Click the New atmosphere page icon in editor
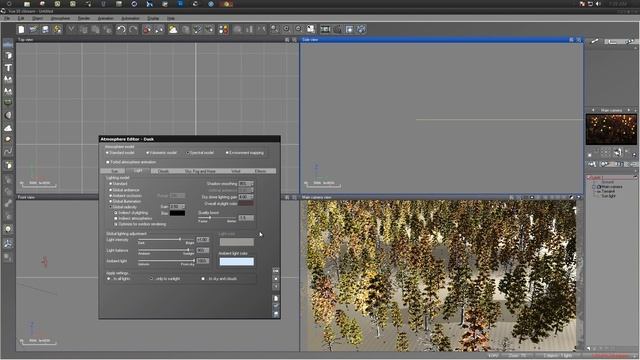Screen dimensions: 640x360 coord(276,298)
